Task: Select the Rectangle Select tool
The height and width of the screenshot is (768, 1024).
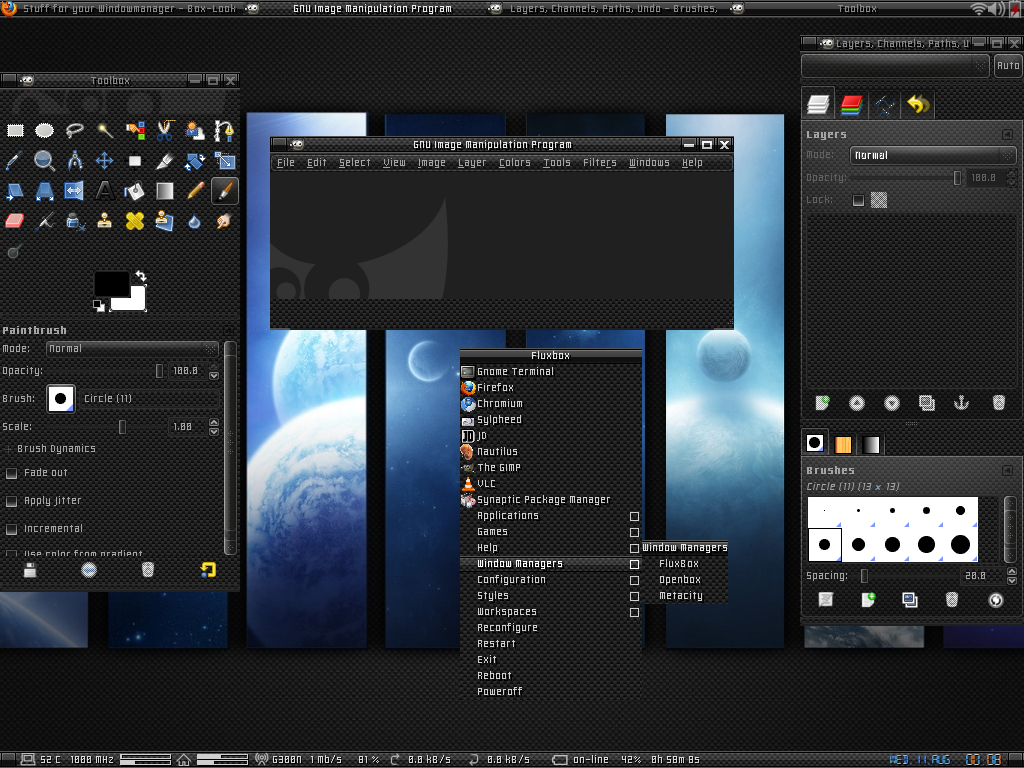Action: point(15,131)
